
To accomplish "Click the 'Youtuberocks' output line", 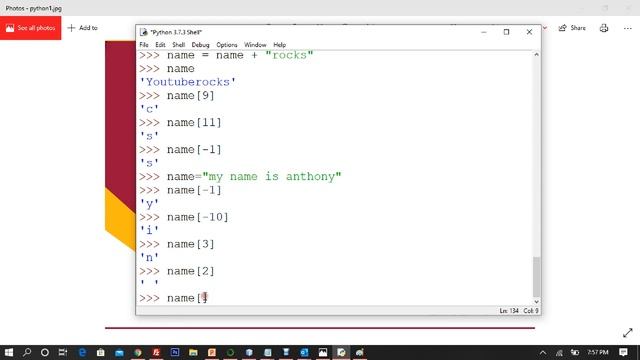I will (187, 82).
